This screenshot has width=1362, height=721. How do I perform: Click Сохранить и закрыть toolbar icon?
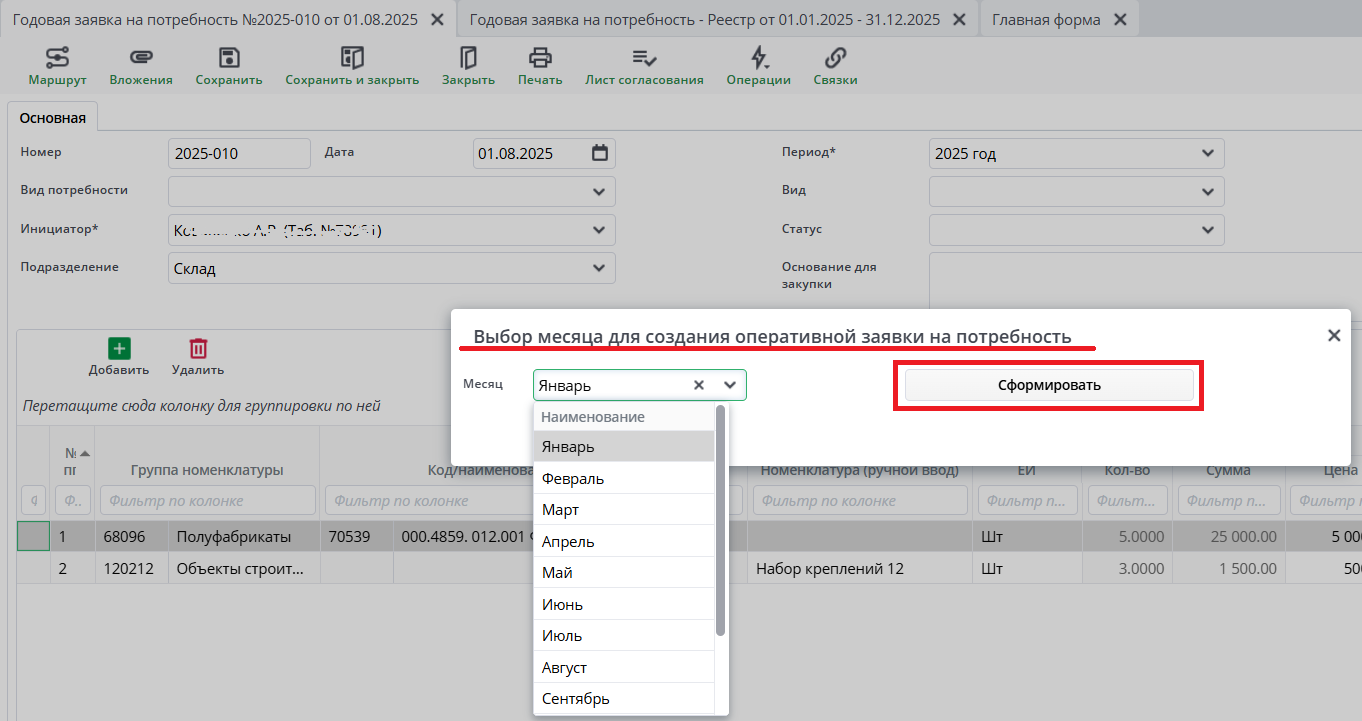[352, 58]
